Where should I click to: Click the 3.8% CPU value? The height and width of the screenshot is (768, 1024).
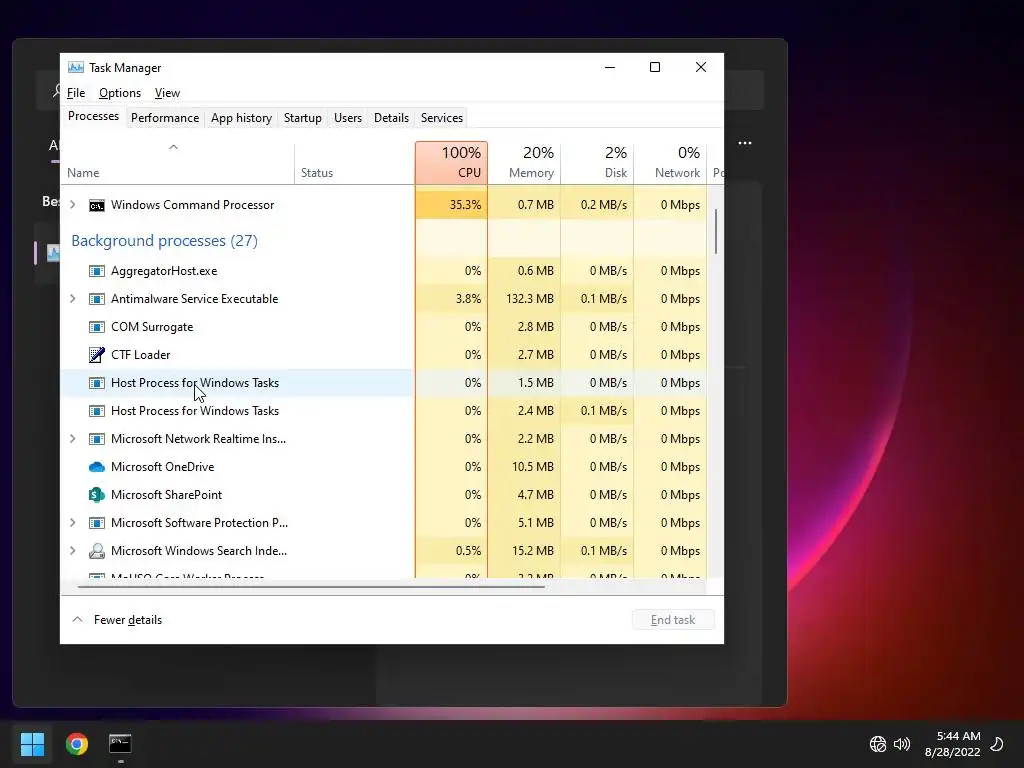click(468, 299)
